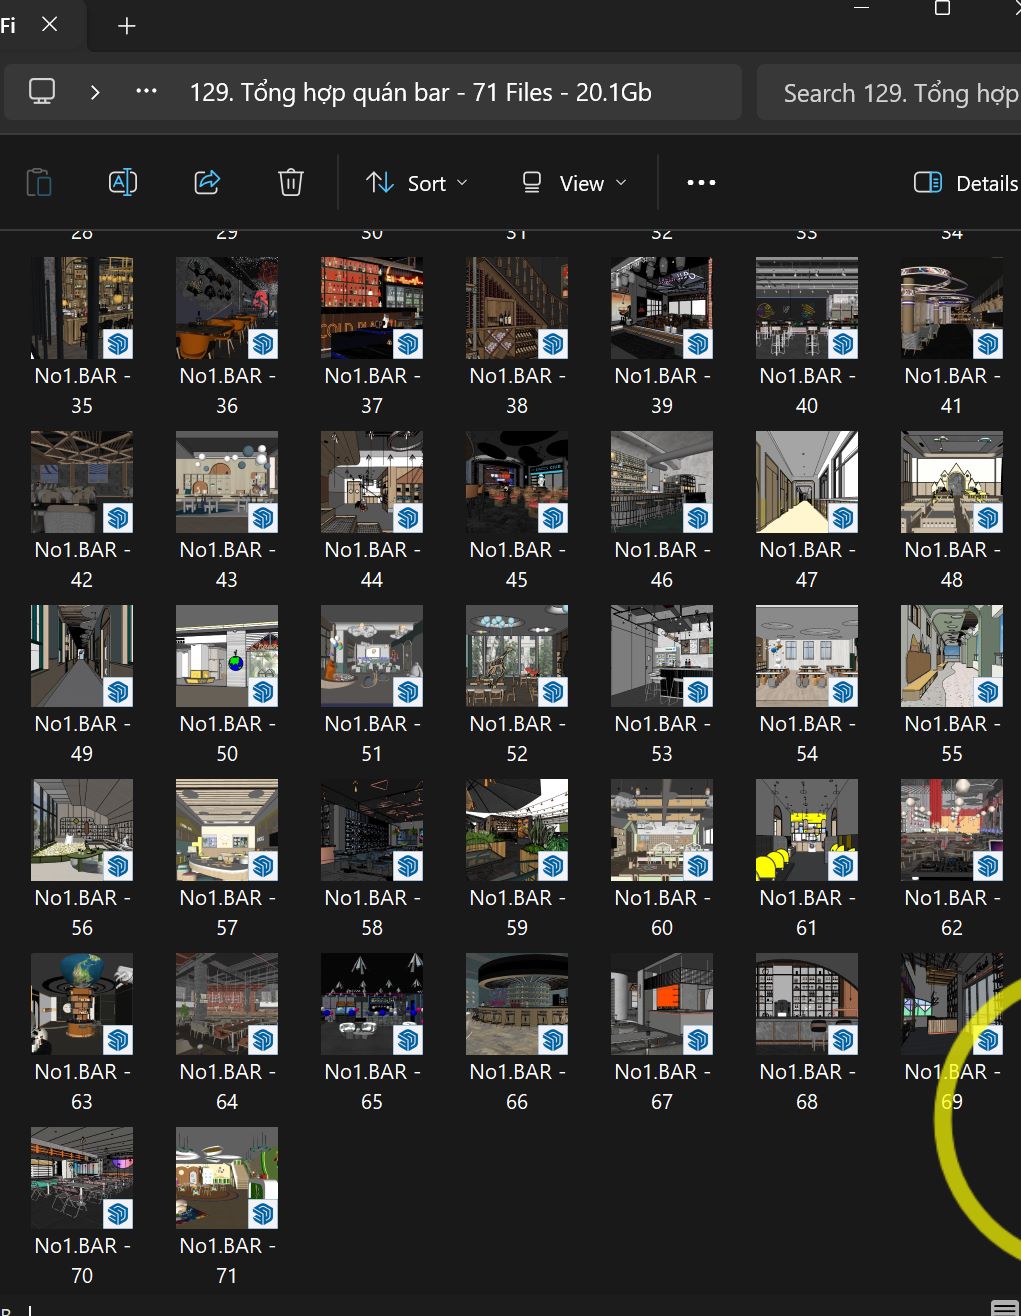The image size is (1021, 1316).
Task: Click the This PC monitor icon in address bar
Action: coord(42,92)
